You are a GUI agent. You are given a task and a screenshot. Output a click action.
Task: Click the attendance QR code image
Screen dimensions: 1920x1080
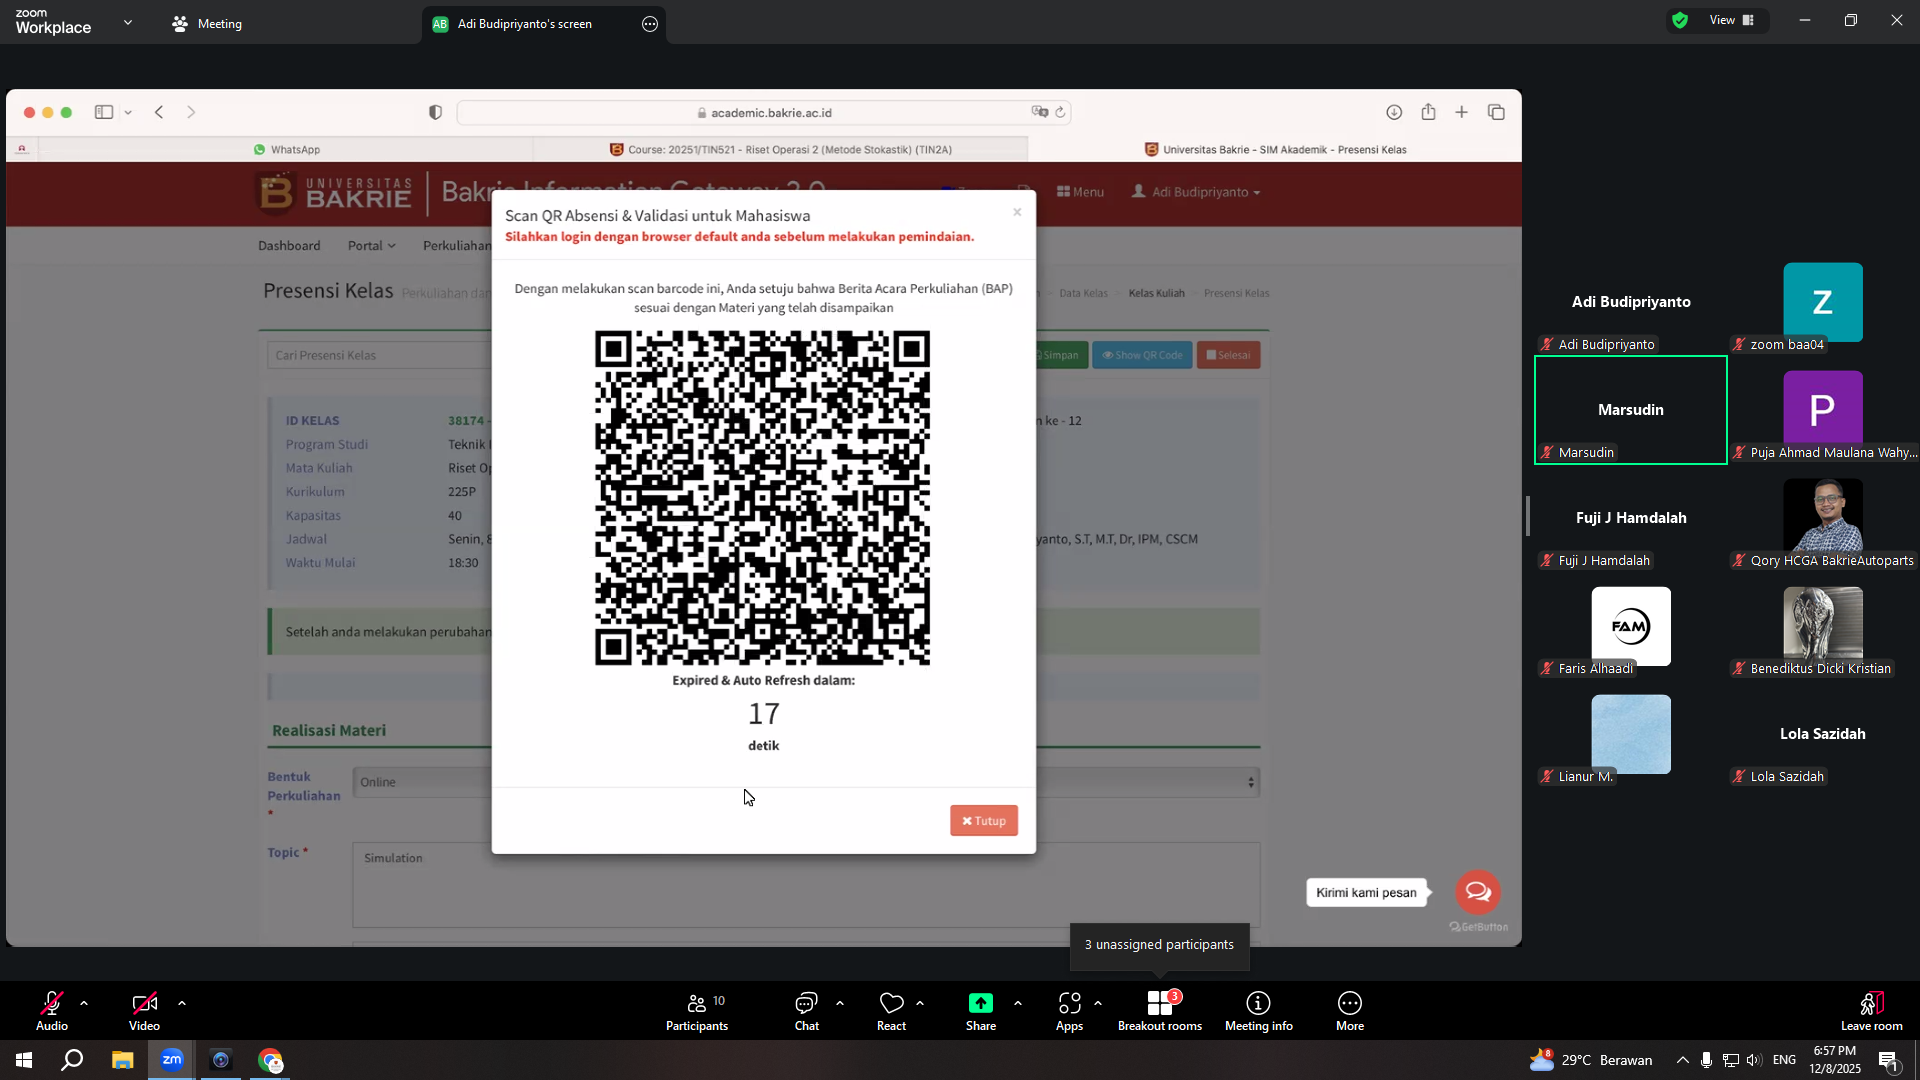(763, 498)
